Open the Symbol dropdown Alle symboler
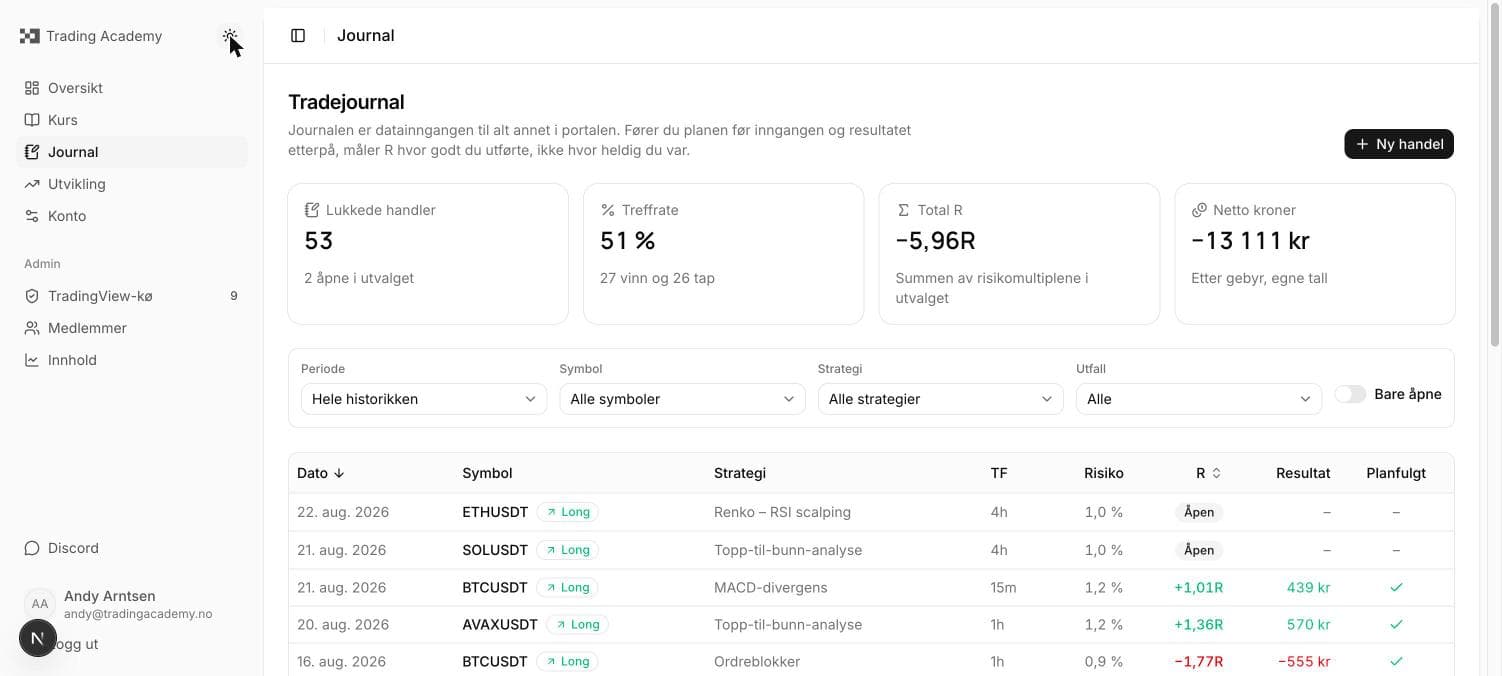 (682, 399)
